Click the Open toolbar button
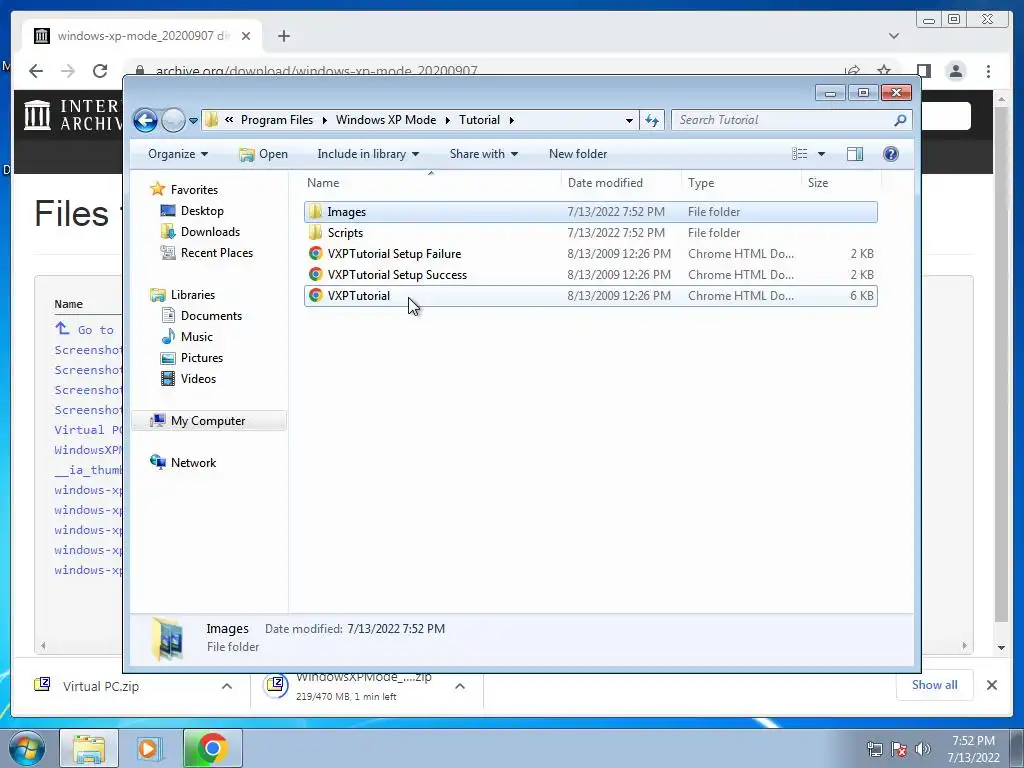 263,154
